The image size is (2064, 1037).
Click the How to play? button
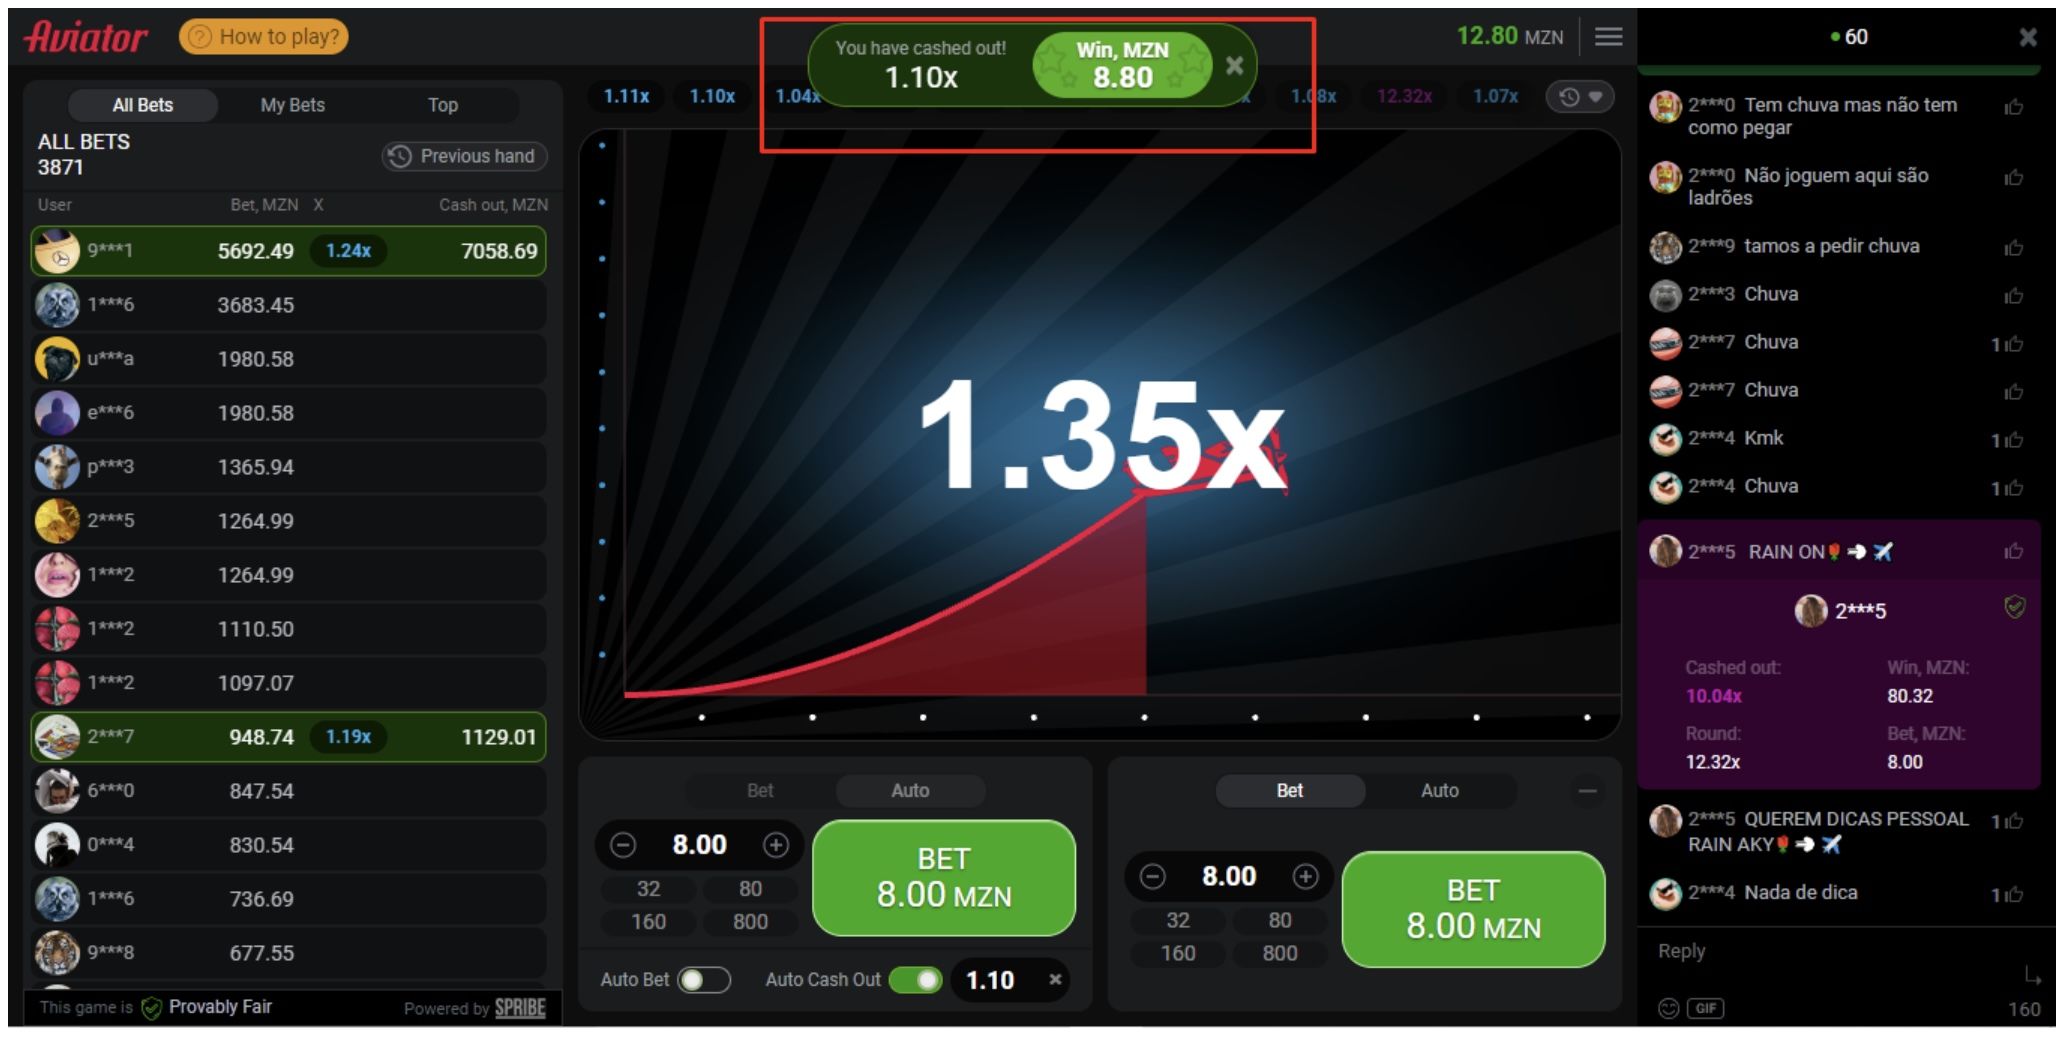click(x=264, y=37)
